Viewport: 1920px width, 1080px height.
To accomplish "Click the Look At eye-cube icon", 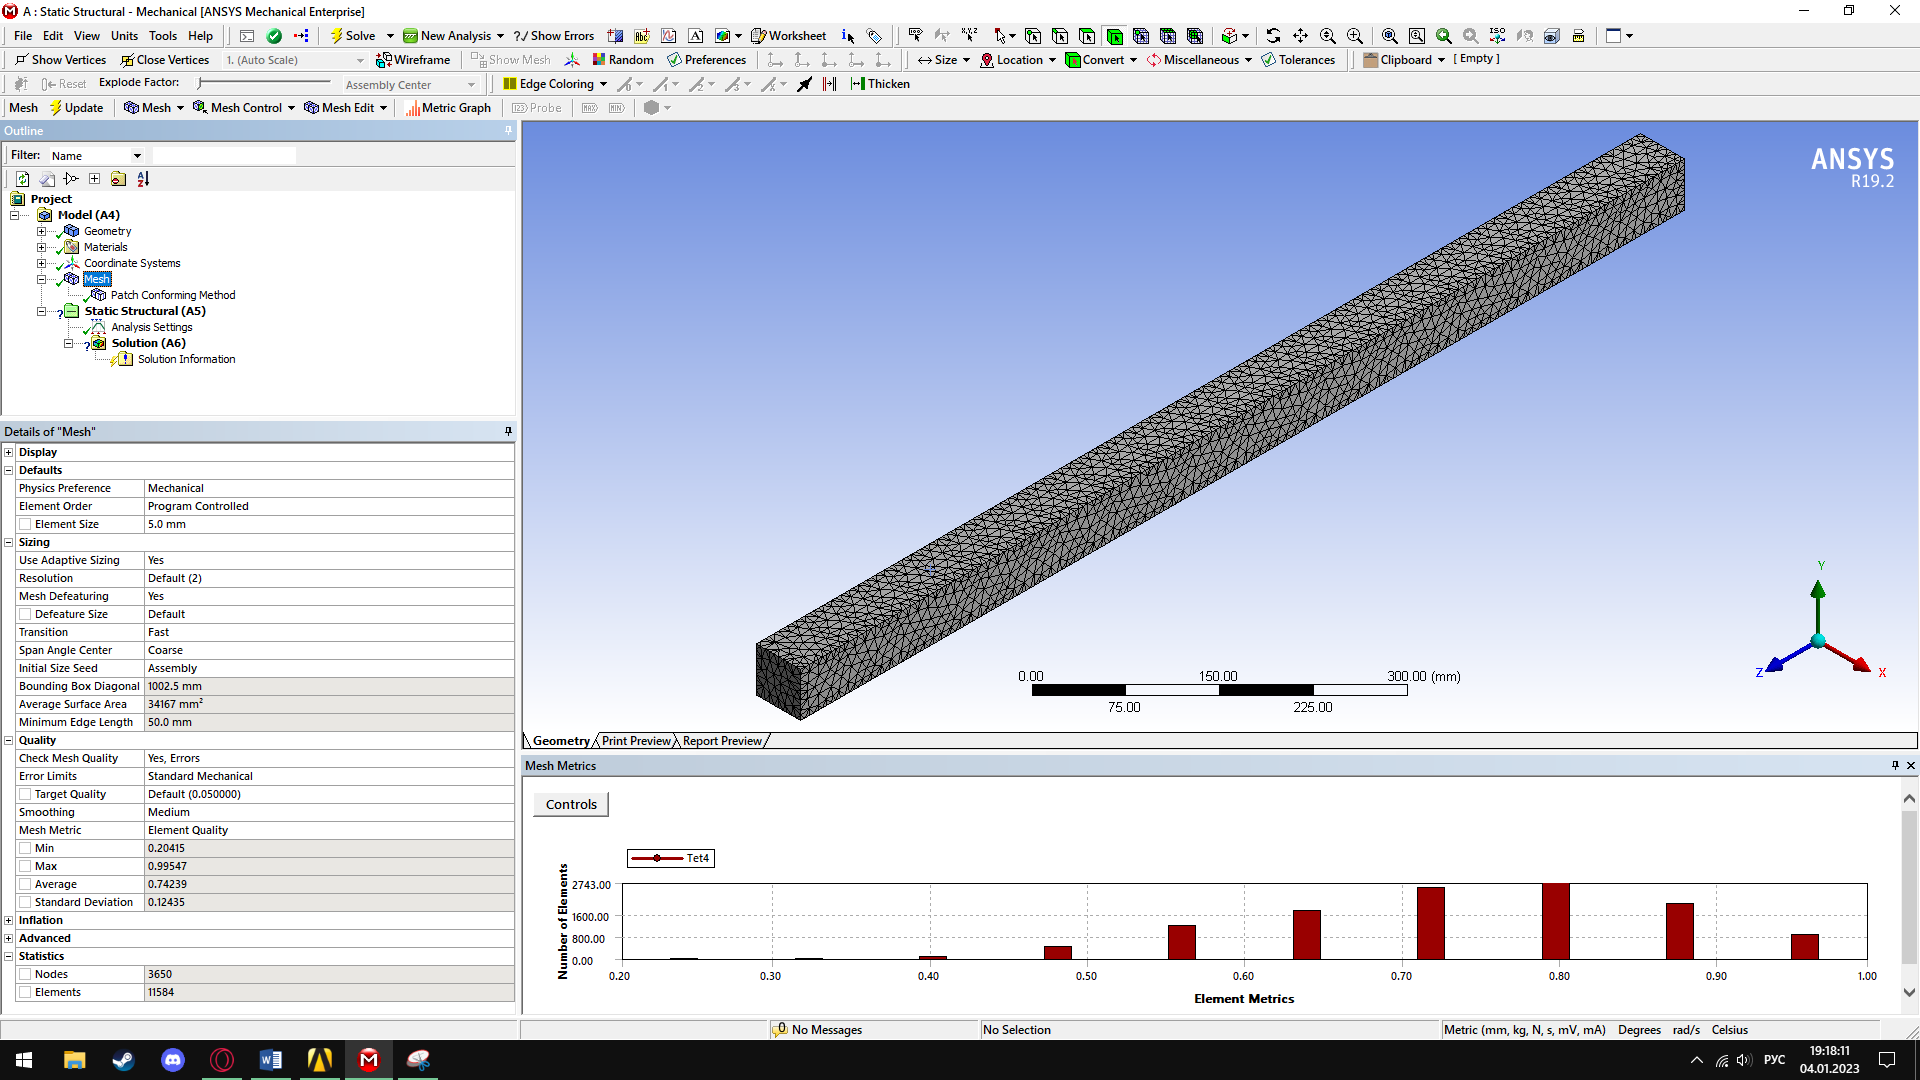I will (x=1551, y=36).
